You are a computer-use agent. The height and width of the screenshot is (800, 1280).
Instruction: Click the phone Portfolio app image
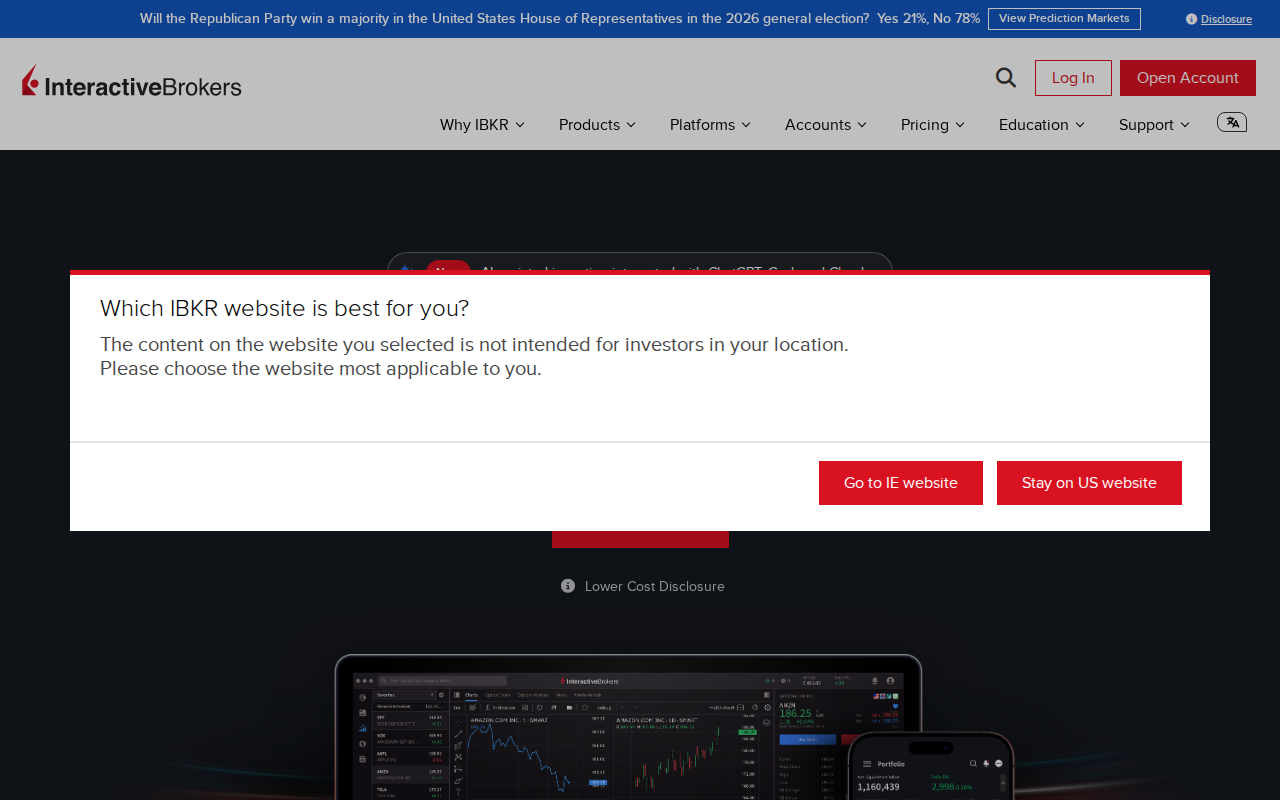pyautogui.click(x=931, y=767)
